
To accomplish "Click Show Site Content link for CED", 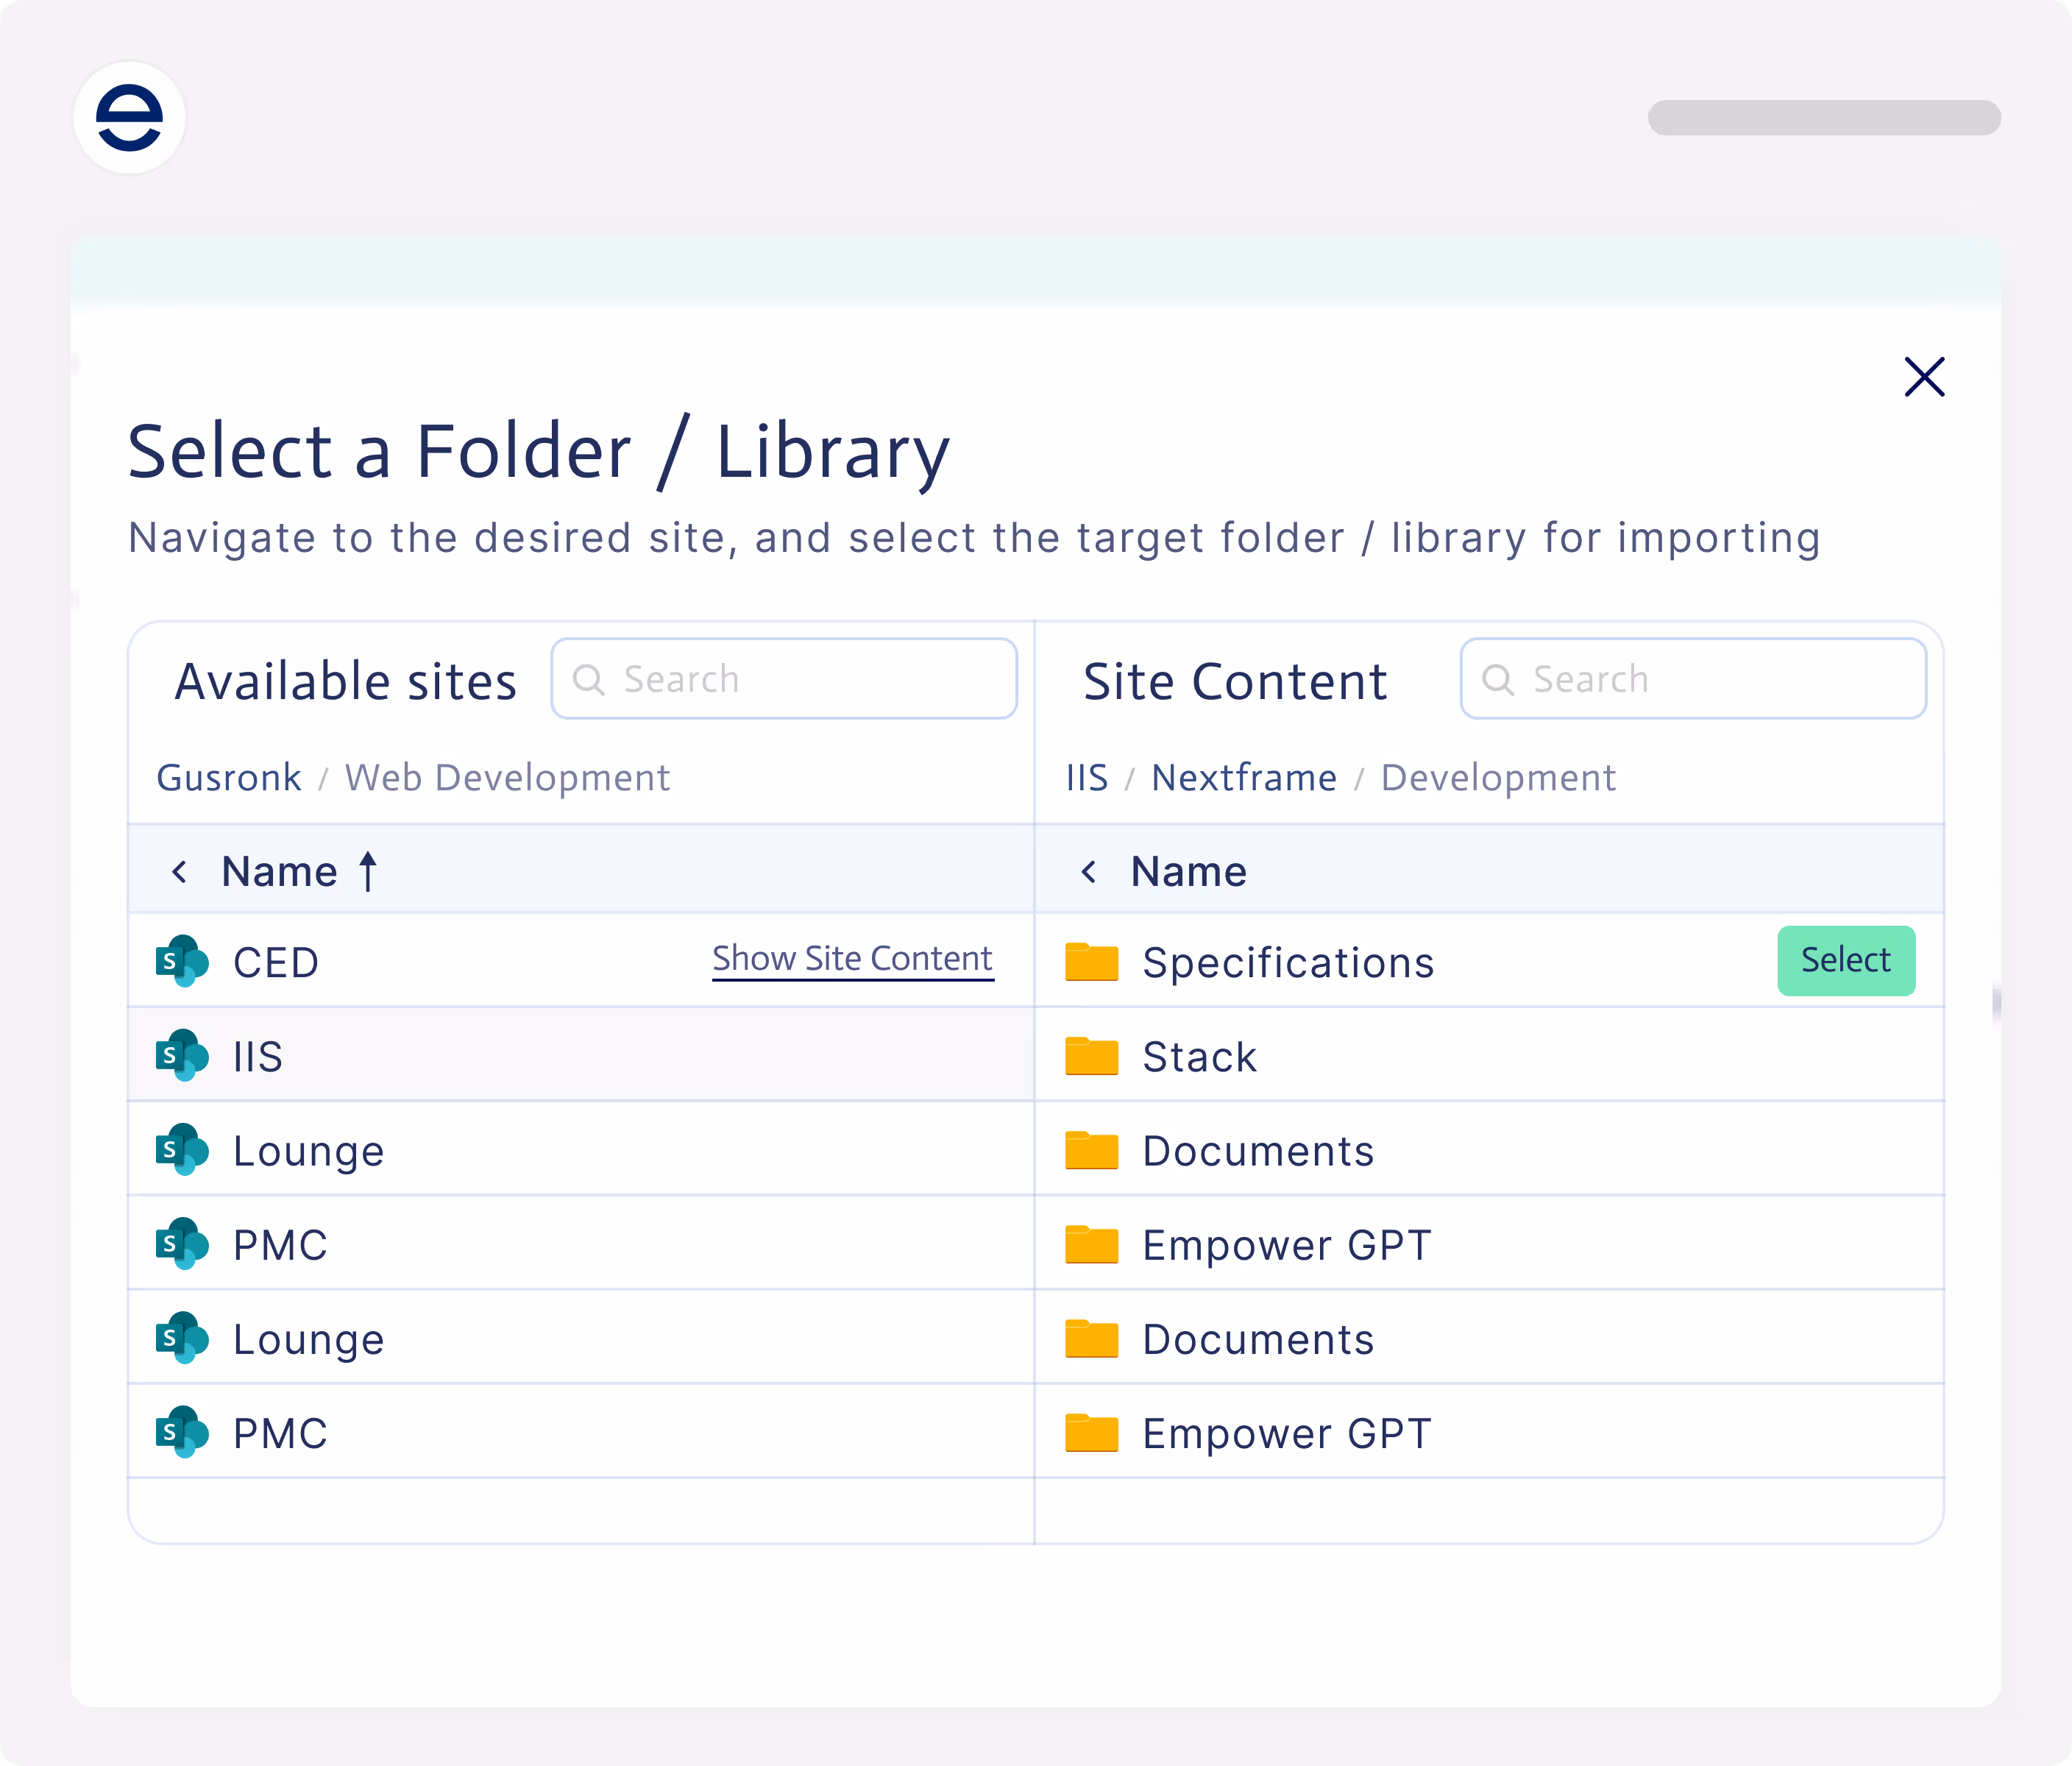I will point(852,959).
